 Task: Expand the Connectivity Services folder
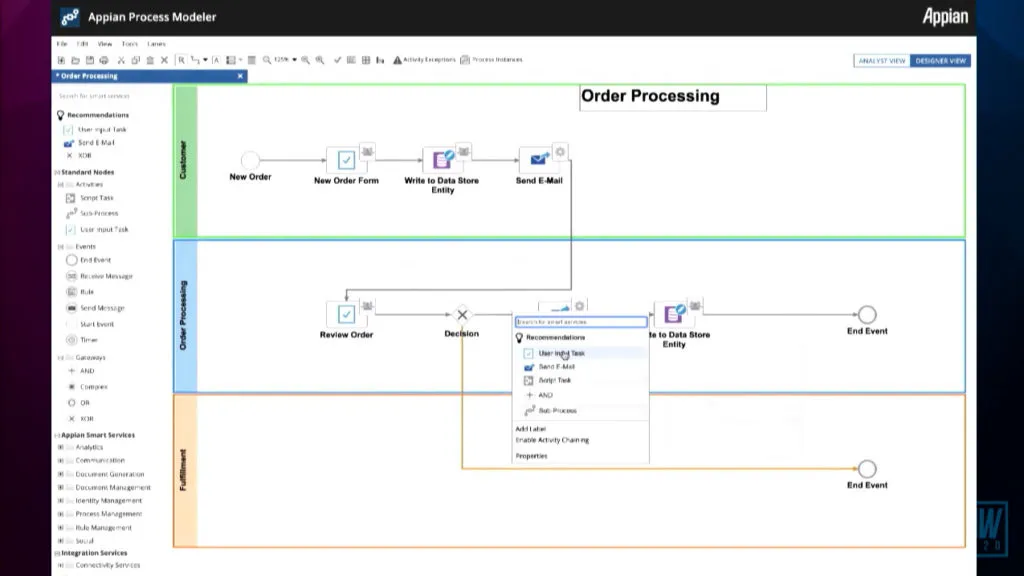[61, 566]
